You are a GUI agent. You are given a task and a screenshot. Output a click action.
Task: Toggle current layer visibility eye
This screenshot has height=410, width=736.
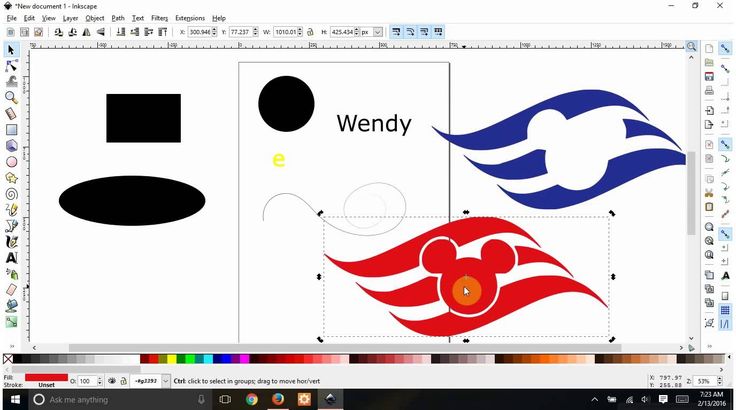tap(112, 381)
